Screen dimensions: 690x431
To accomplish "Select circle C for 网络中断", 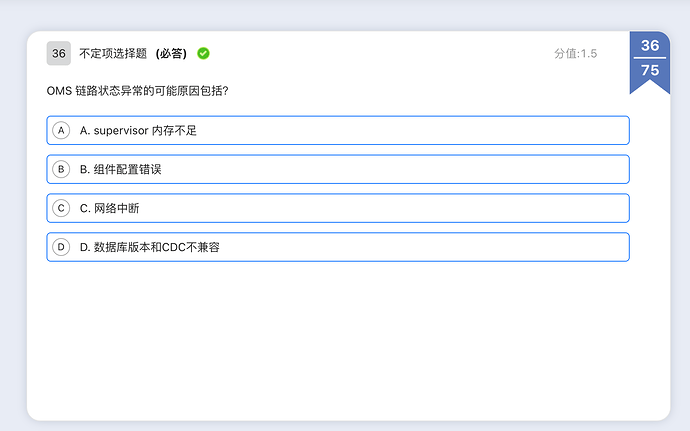I will tap(61, 208).
